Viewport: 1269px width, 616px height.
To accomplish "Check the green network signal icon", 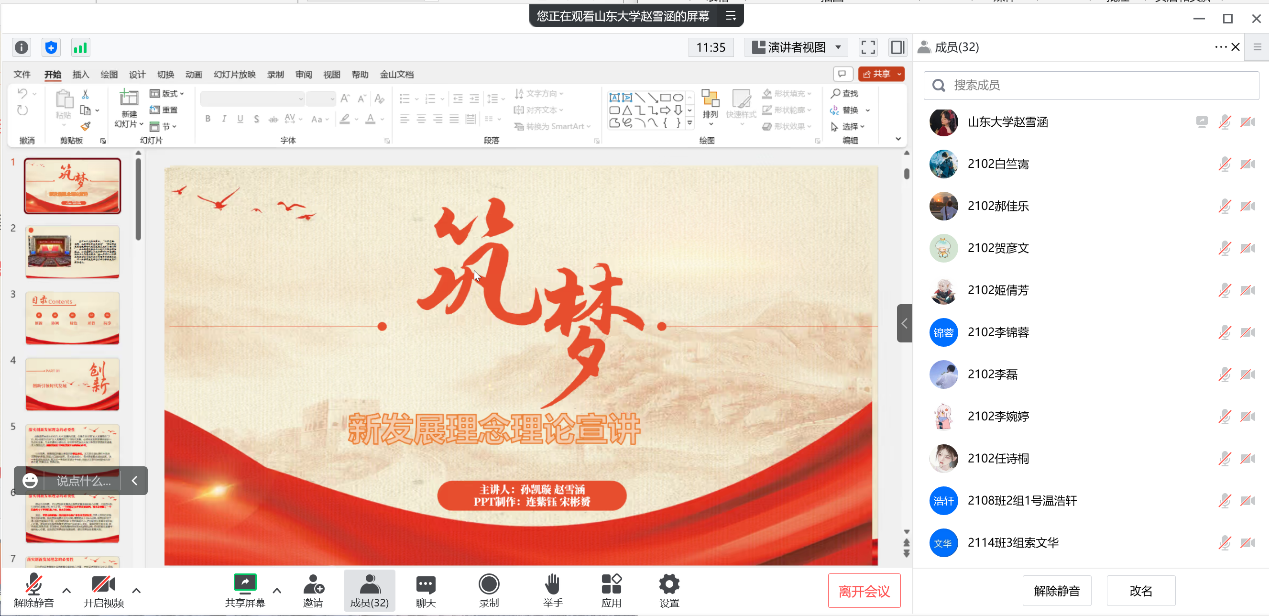I will click(80, 47).
